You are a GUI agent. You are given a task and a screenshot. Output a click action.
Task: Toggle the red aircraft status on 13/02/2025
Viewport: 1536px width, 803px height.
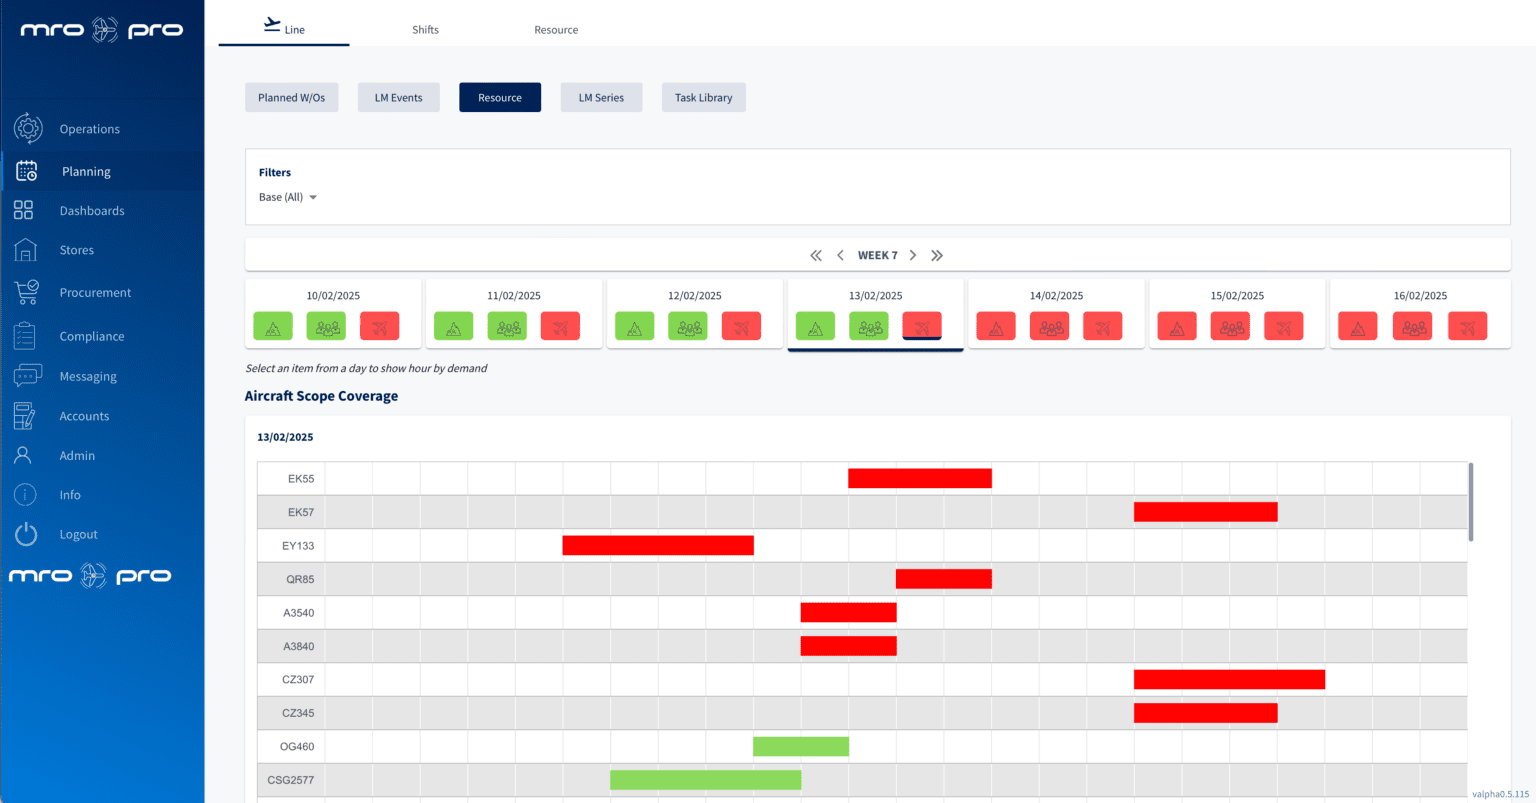click(922, 325)
